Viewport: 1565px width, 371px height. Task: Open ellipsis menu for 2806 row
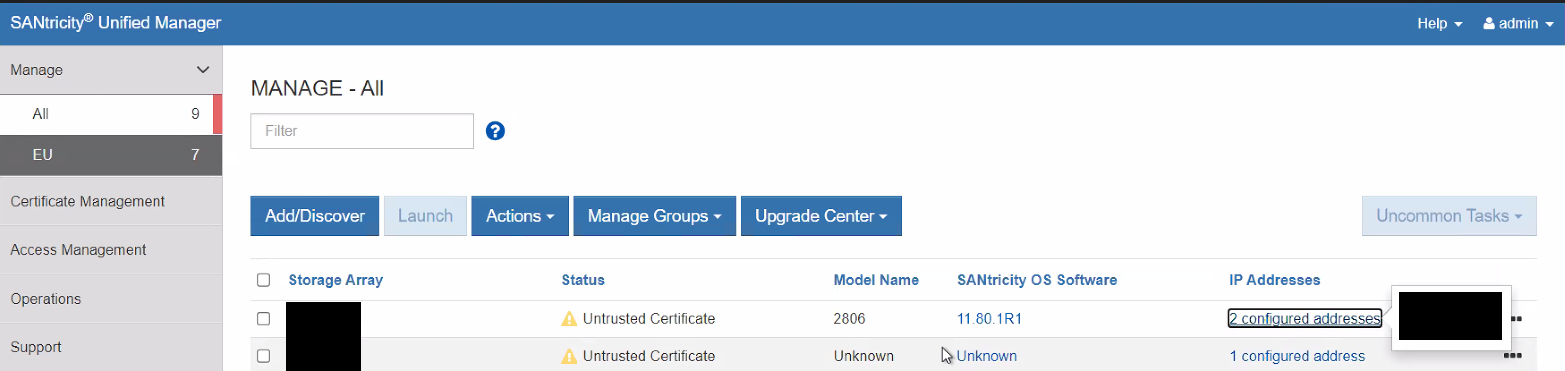(x=1516, y=319)
